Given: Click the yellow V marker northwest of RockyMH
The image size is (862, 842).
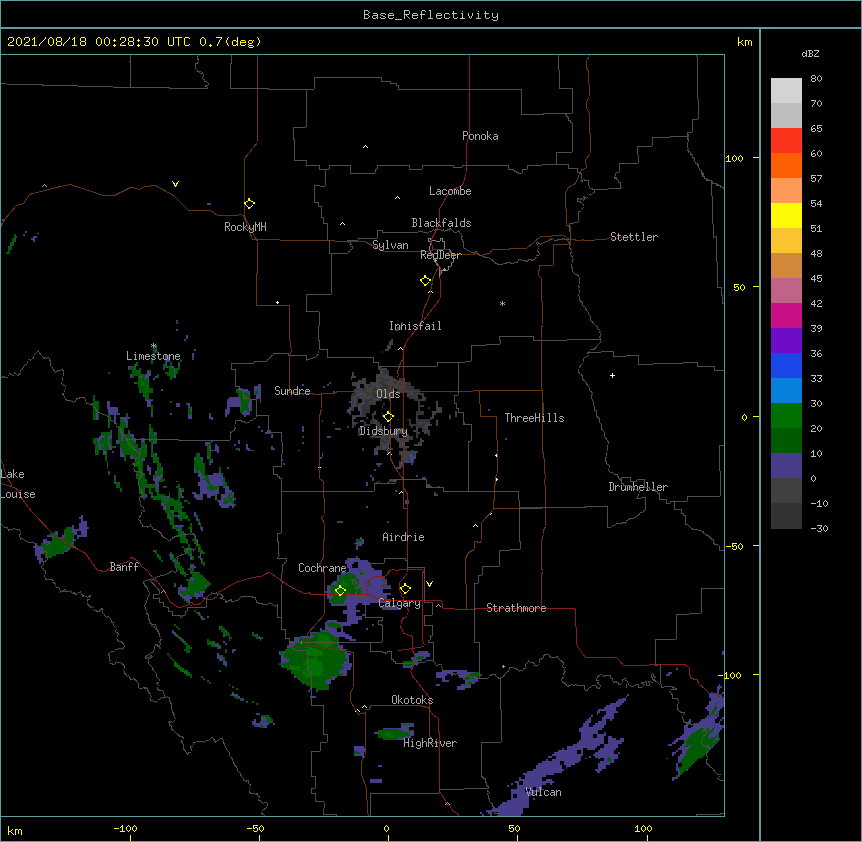Looking at the screenshot, I should click(175, 184).
